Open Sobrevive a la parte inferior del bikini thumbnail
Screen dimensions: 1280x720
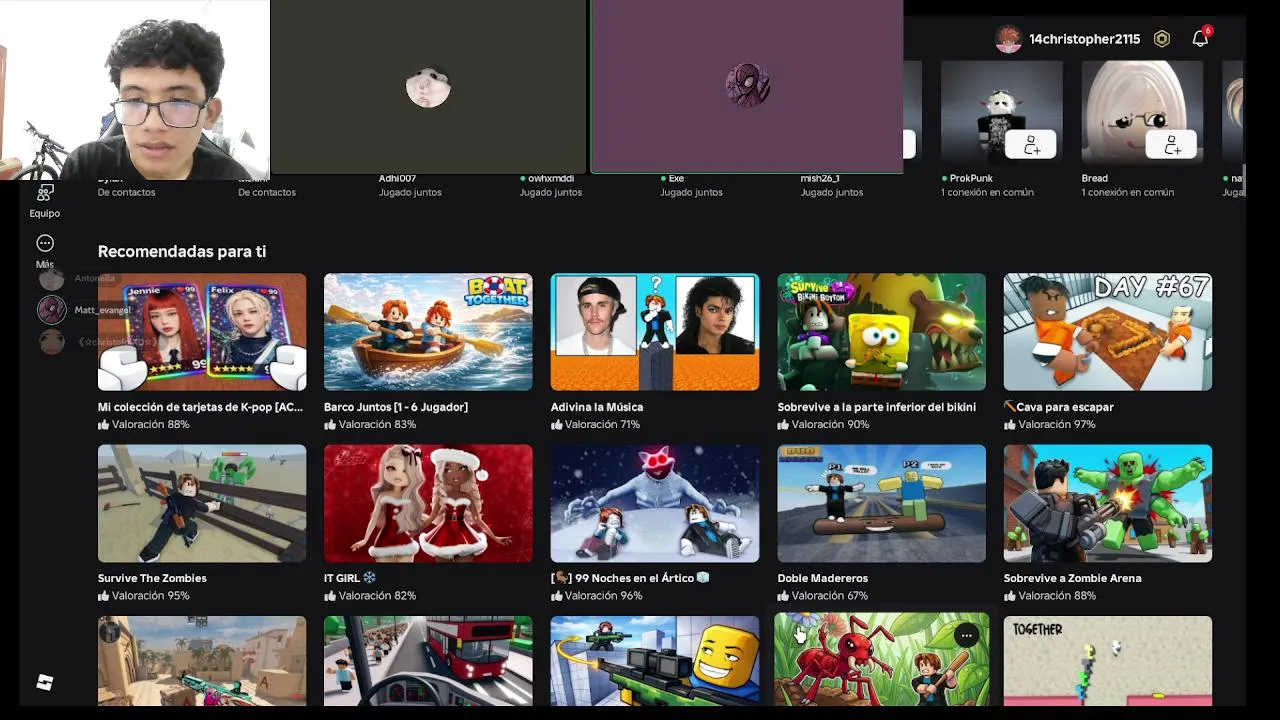pos(881,332)
